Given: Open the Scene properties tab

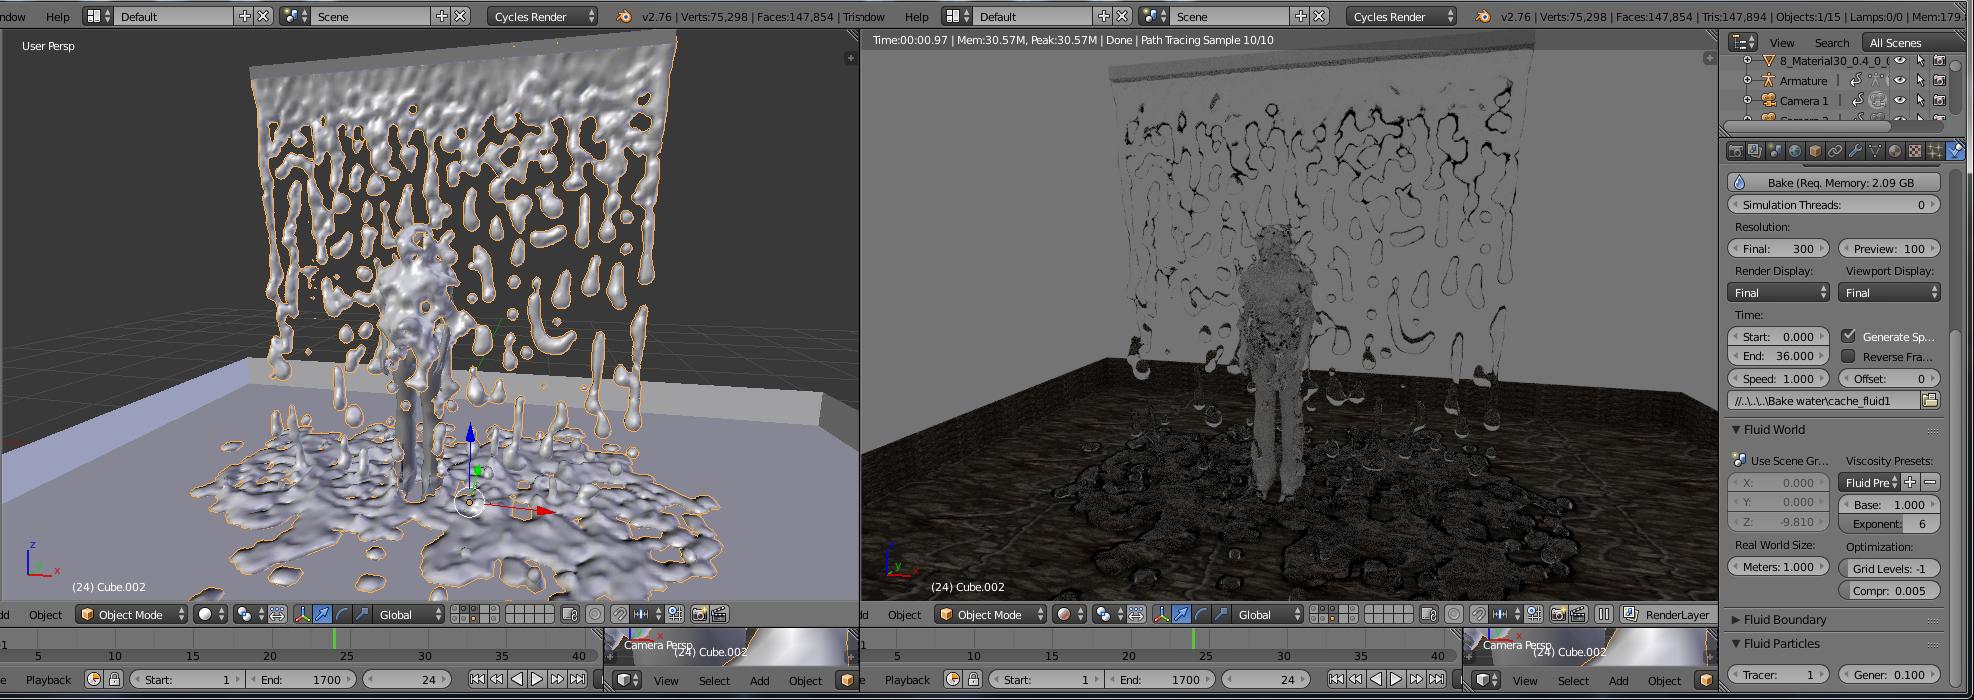Looking at the screenshot, I should (x=1775, y=151).
